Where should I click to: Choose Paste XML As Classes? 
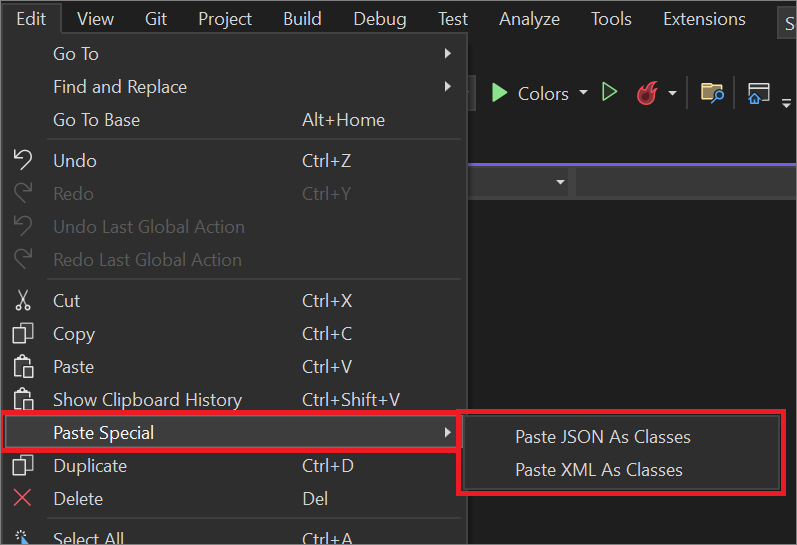point(599,470)
